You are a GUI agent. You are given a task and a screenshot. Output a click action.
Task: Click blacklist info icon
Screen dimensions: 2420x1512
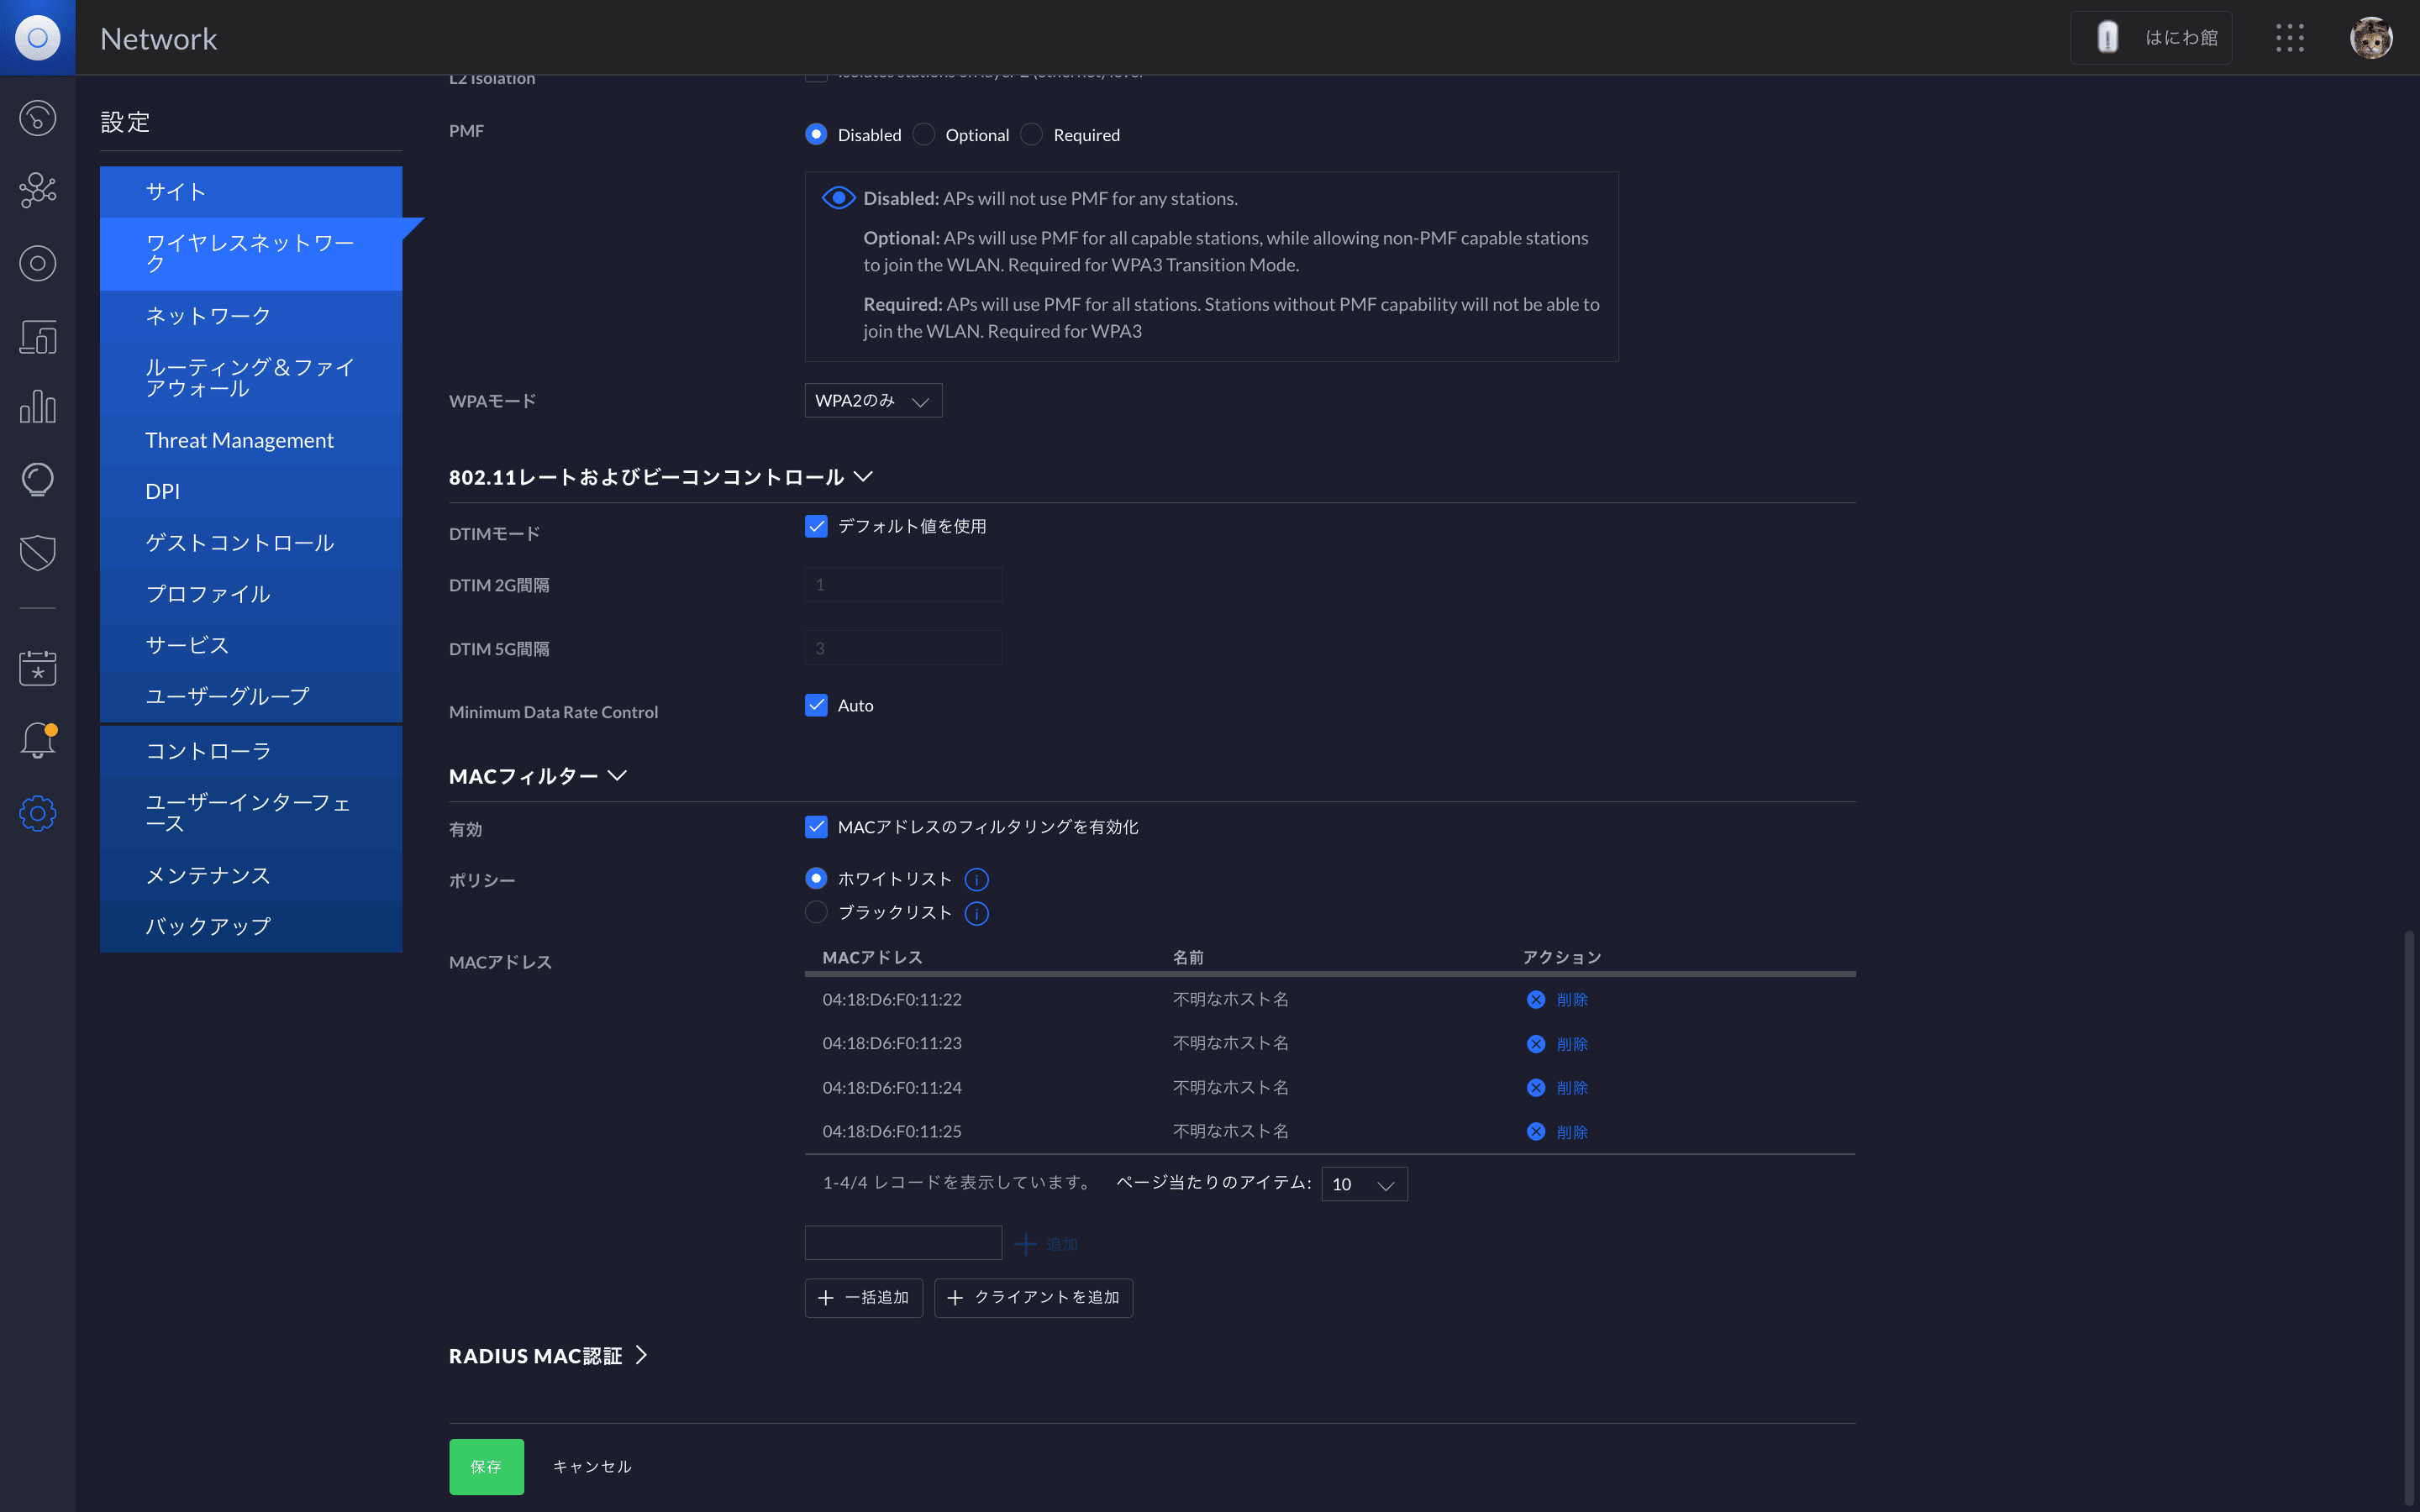(976, 913)
